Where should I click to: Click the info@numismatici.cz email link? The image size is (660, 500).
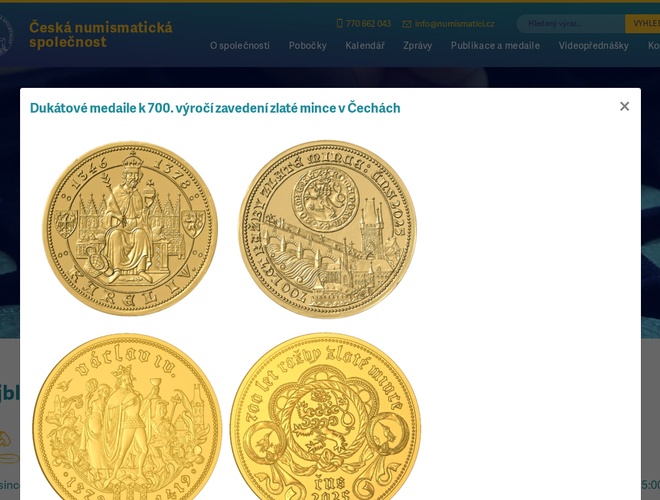click(455, 24)
